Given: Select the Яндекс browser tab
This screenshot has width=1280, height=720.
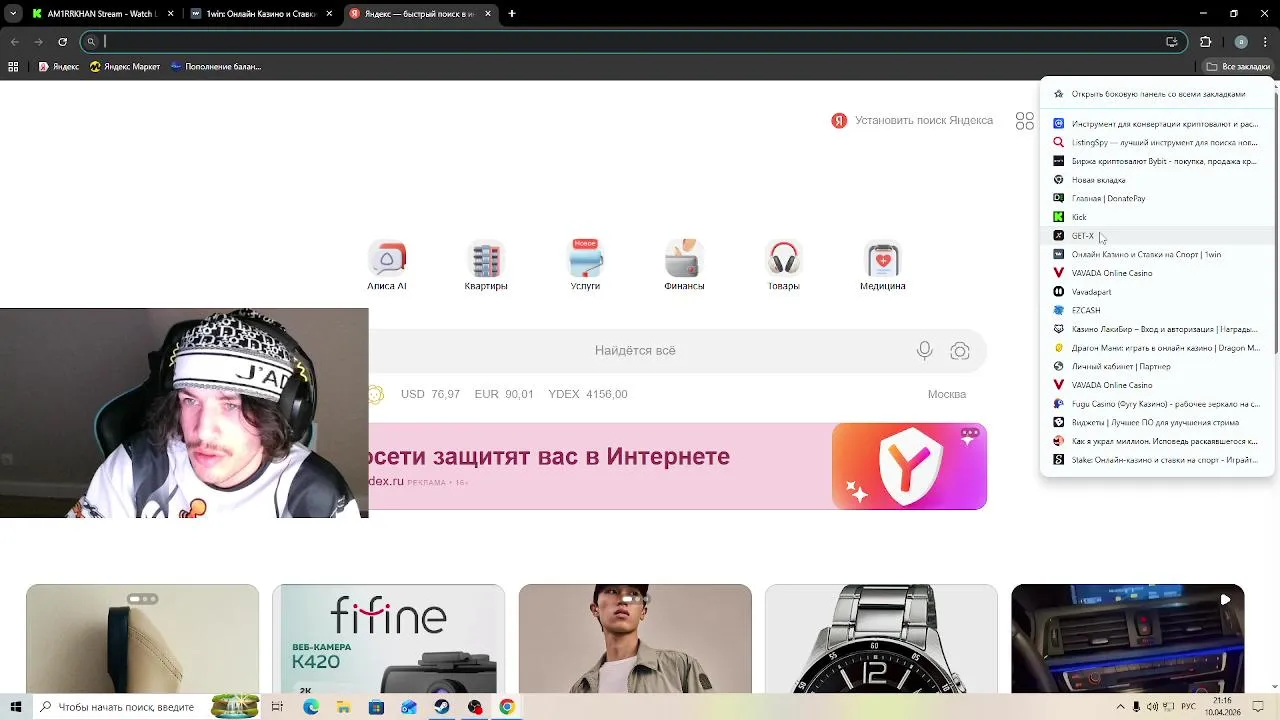Looking at the screenshot, I should [x=420, y=14].
